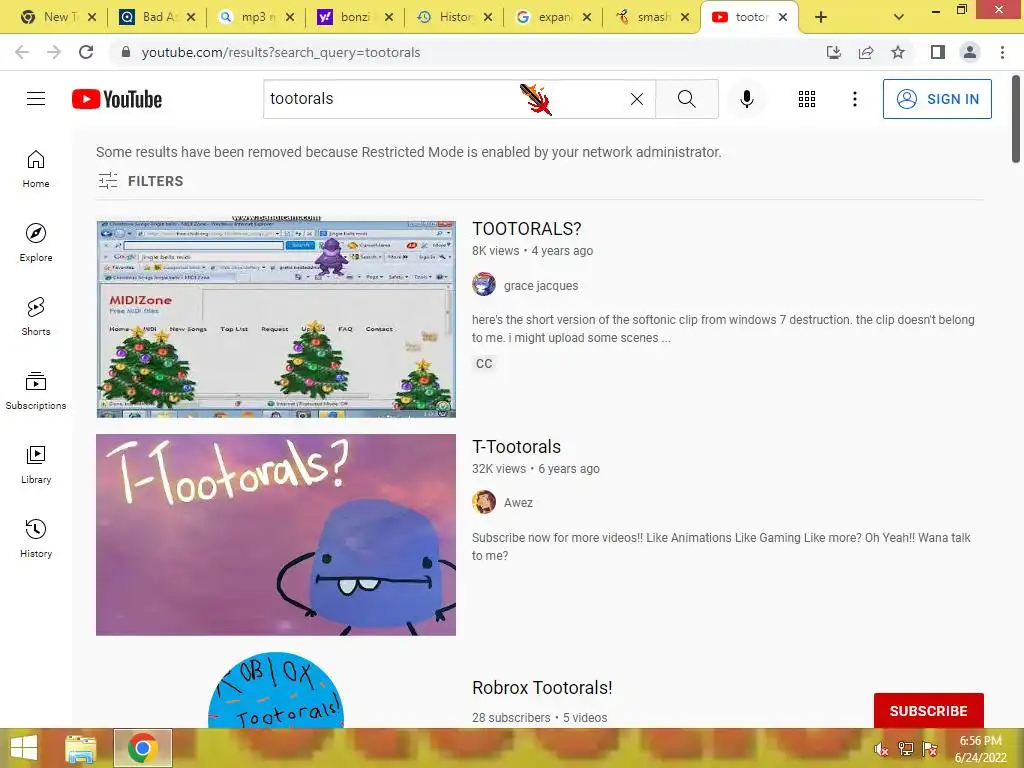Open Robrox Tootorals! channel title
This screenshot has height=768, width=1024.
click(x=542, y=688)
